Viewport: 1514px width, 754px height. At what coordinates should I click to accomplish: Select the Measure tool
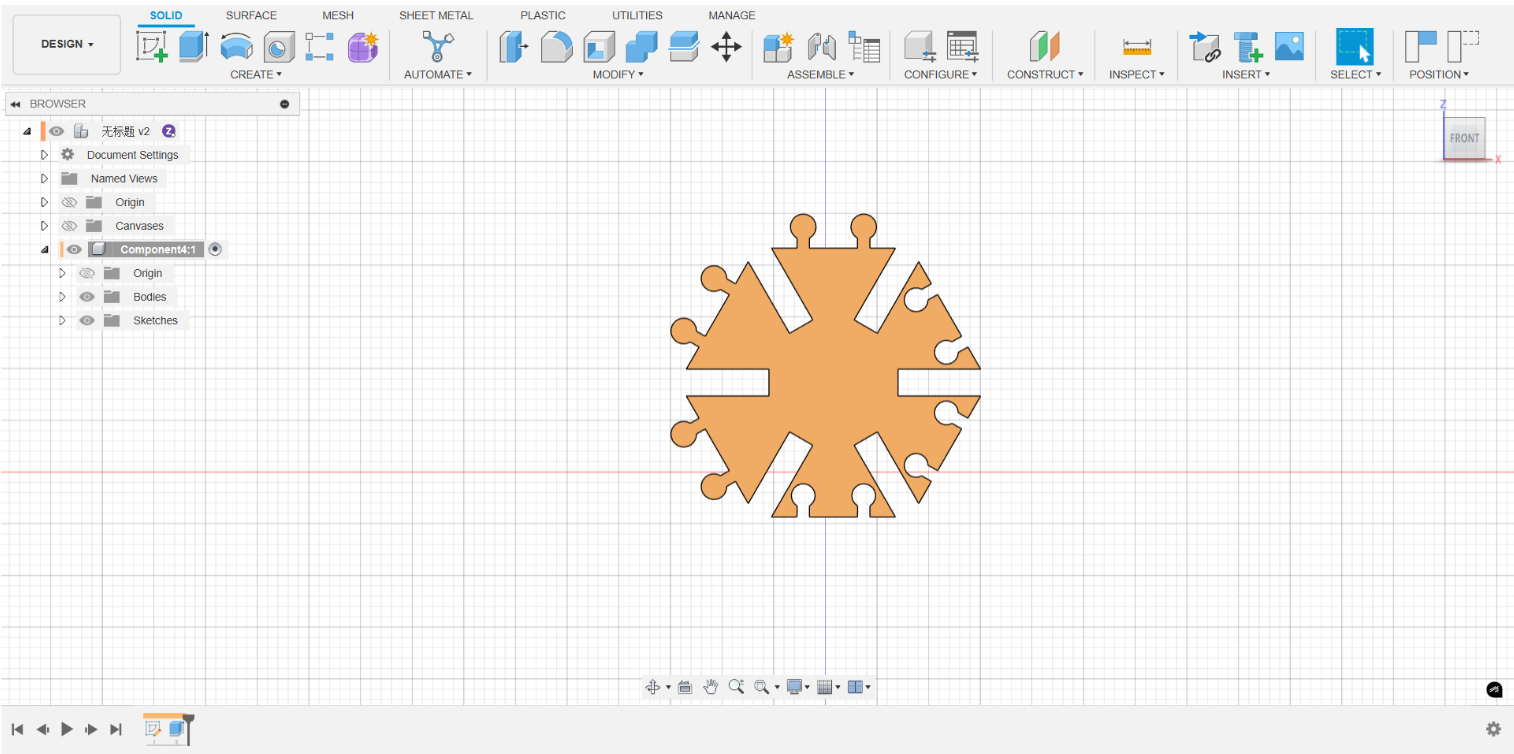[x=1137, y=46]
